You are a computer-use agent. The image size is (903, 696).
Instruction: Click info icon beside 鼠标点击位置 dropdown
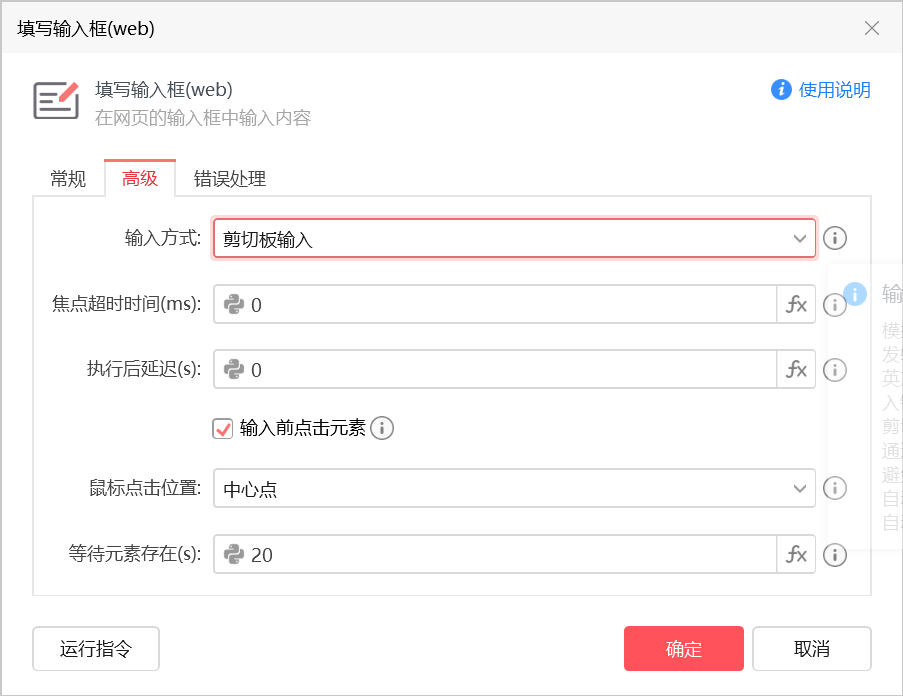coord(835,489)
